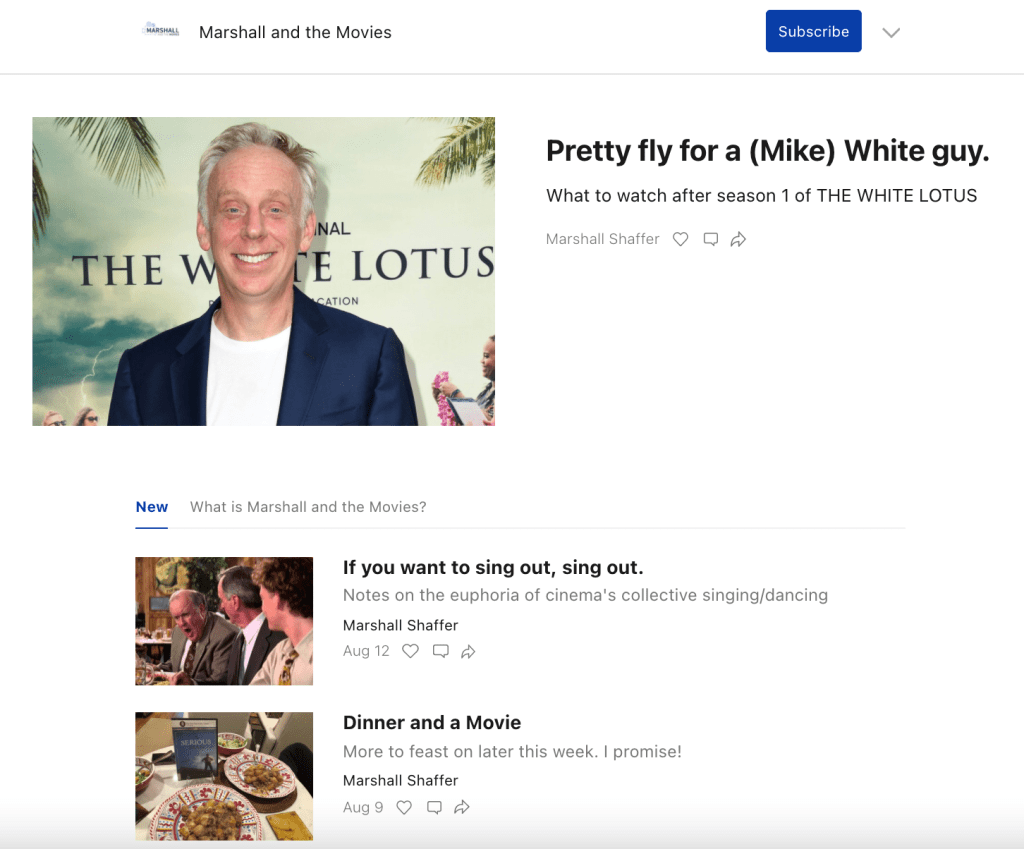
Task: Share the featured Mike White post
Action: pos(739,239)
